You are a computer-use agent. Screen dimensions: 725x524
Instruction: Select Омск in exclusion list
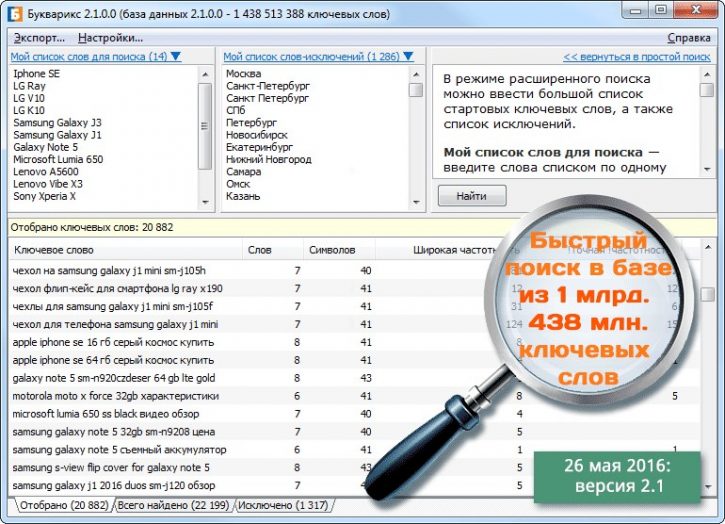(x=238, y=184)
